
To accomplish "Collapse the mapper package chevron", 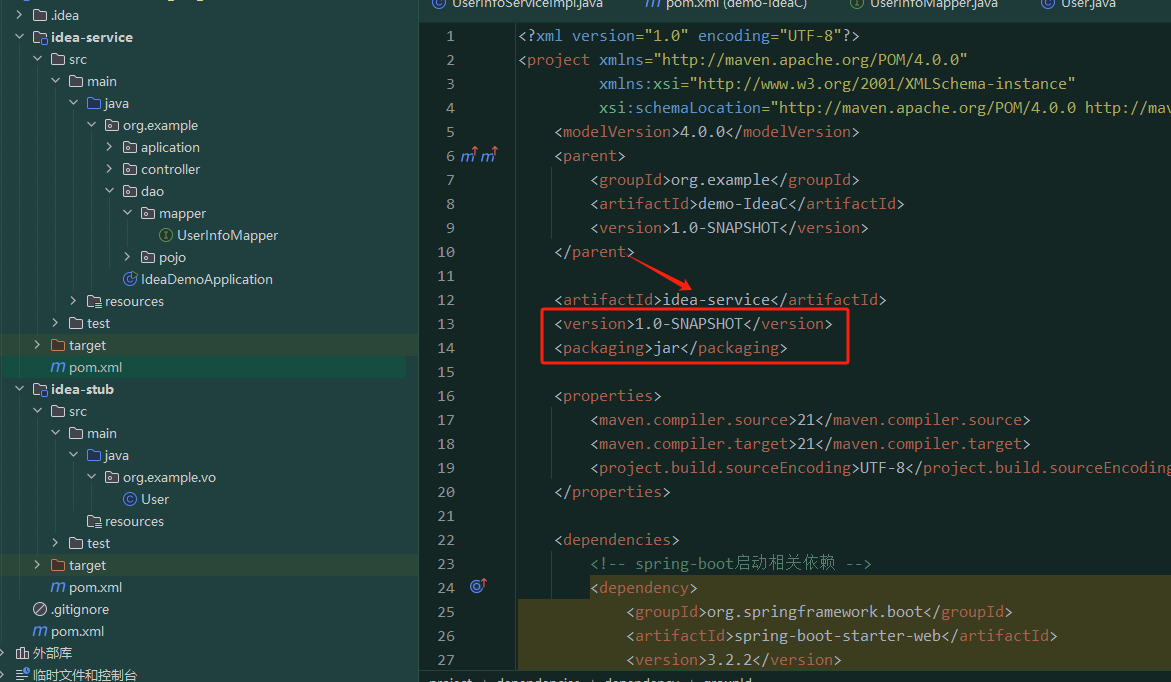I will 128,213.
